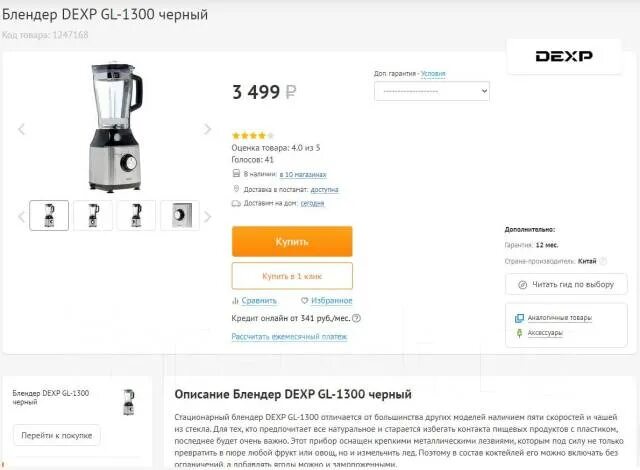Click the heart icon for Избранное
Image resolution: width=640 pixels, height=470 pixels.
[x=304, y=301]
